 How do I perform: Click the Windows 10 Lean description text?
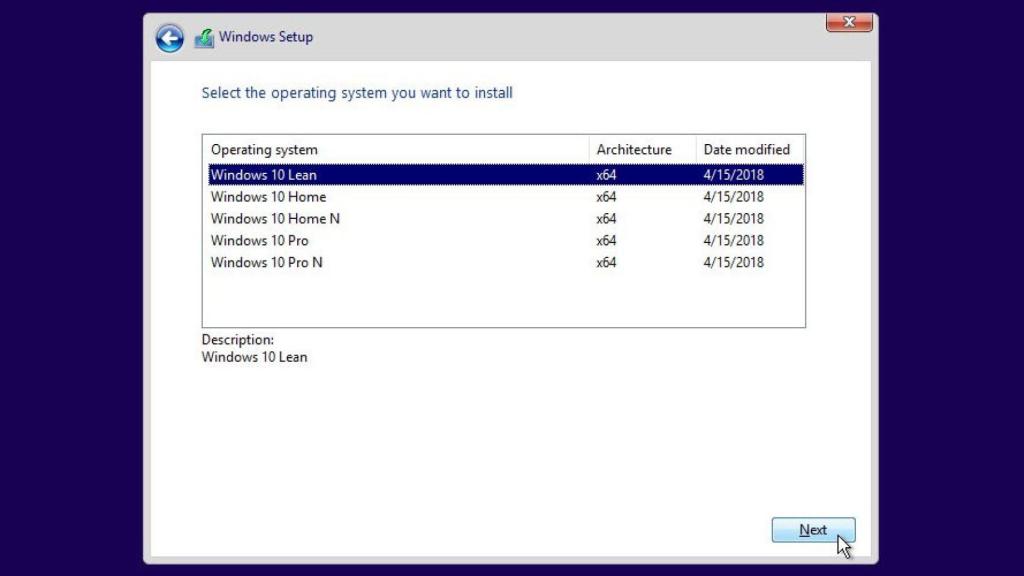click(254, 357)
